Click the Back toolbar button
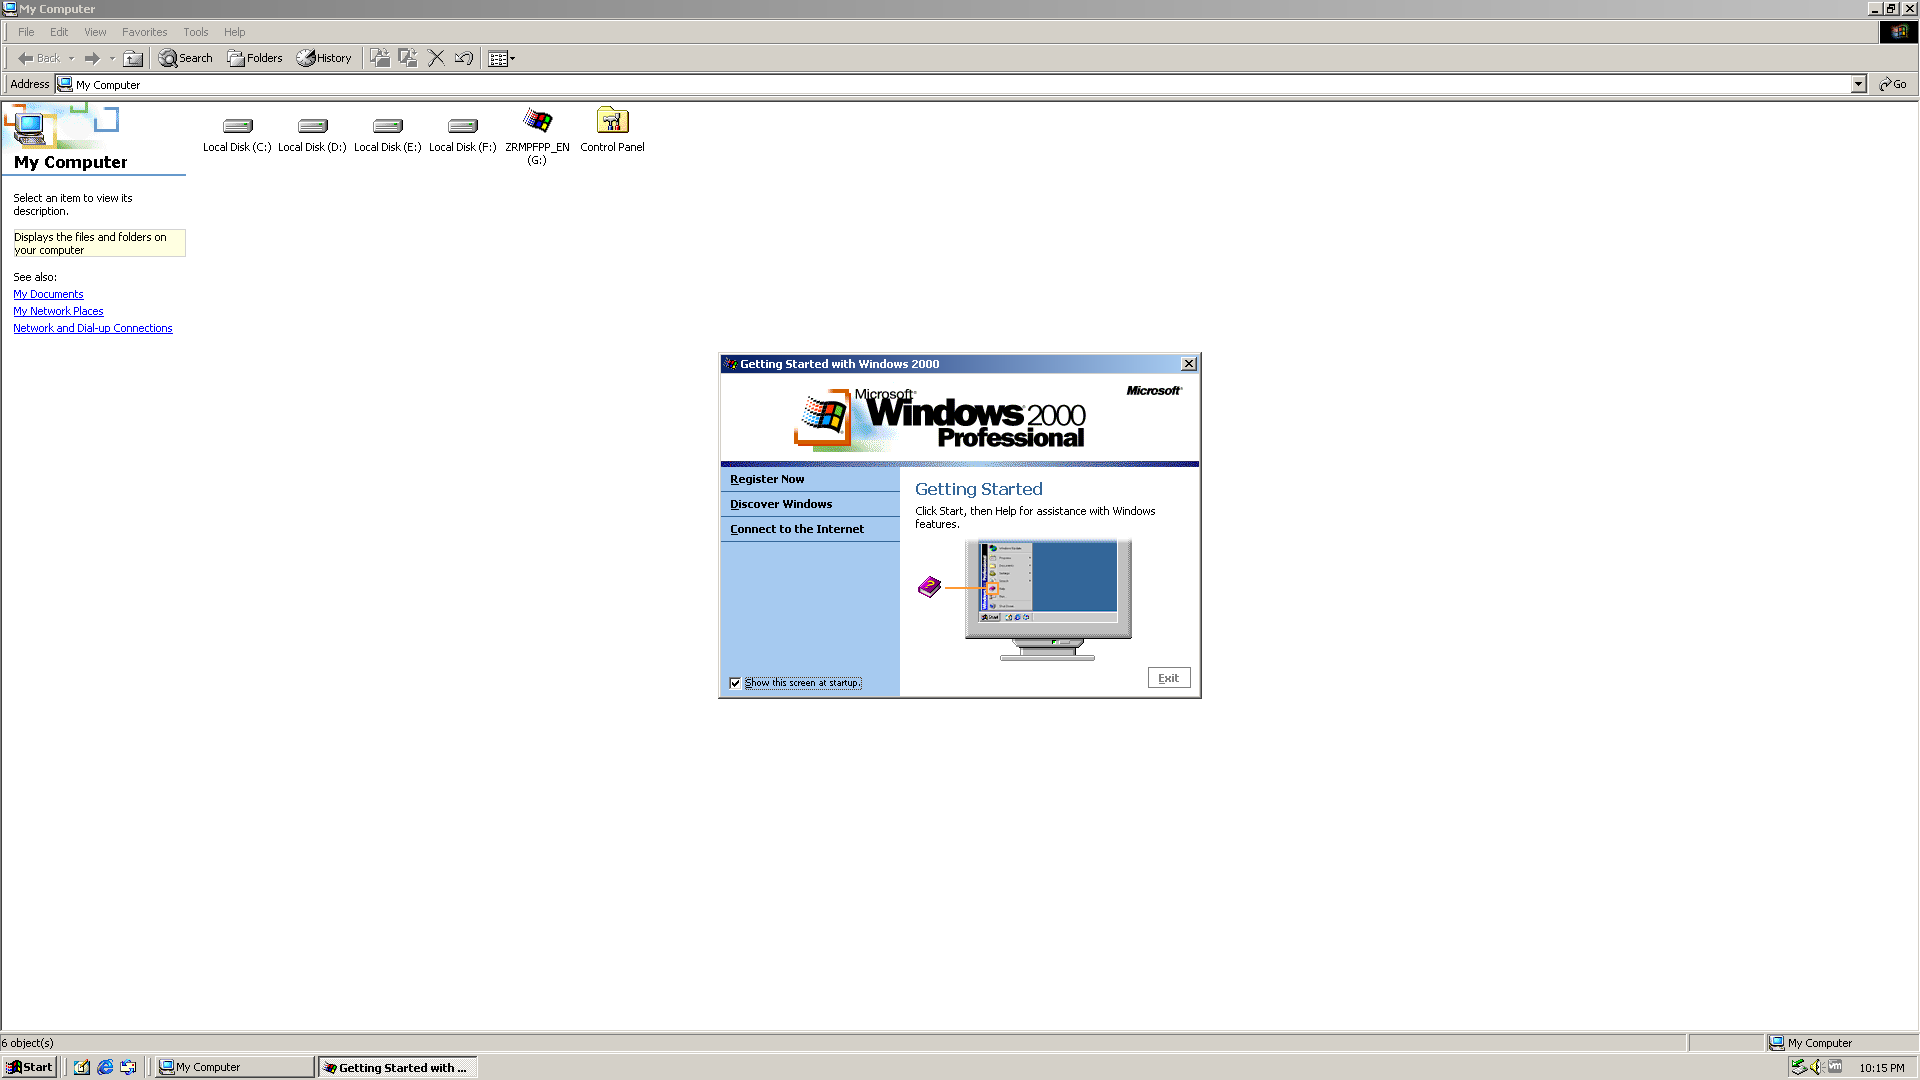This screenshot has width=1920, height=1080. tap(39, 58)
